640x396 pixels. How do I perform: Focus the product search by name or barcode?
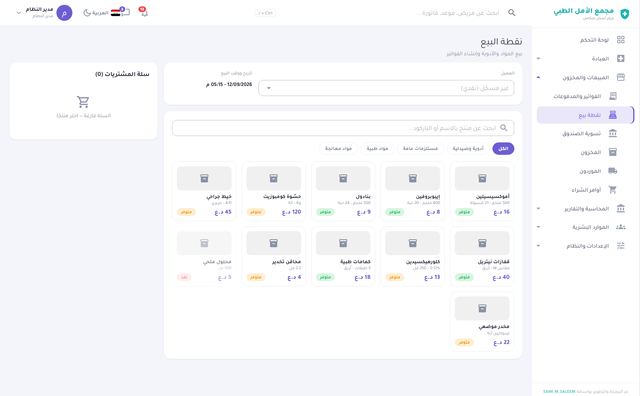point(343,128)
